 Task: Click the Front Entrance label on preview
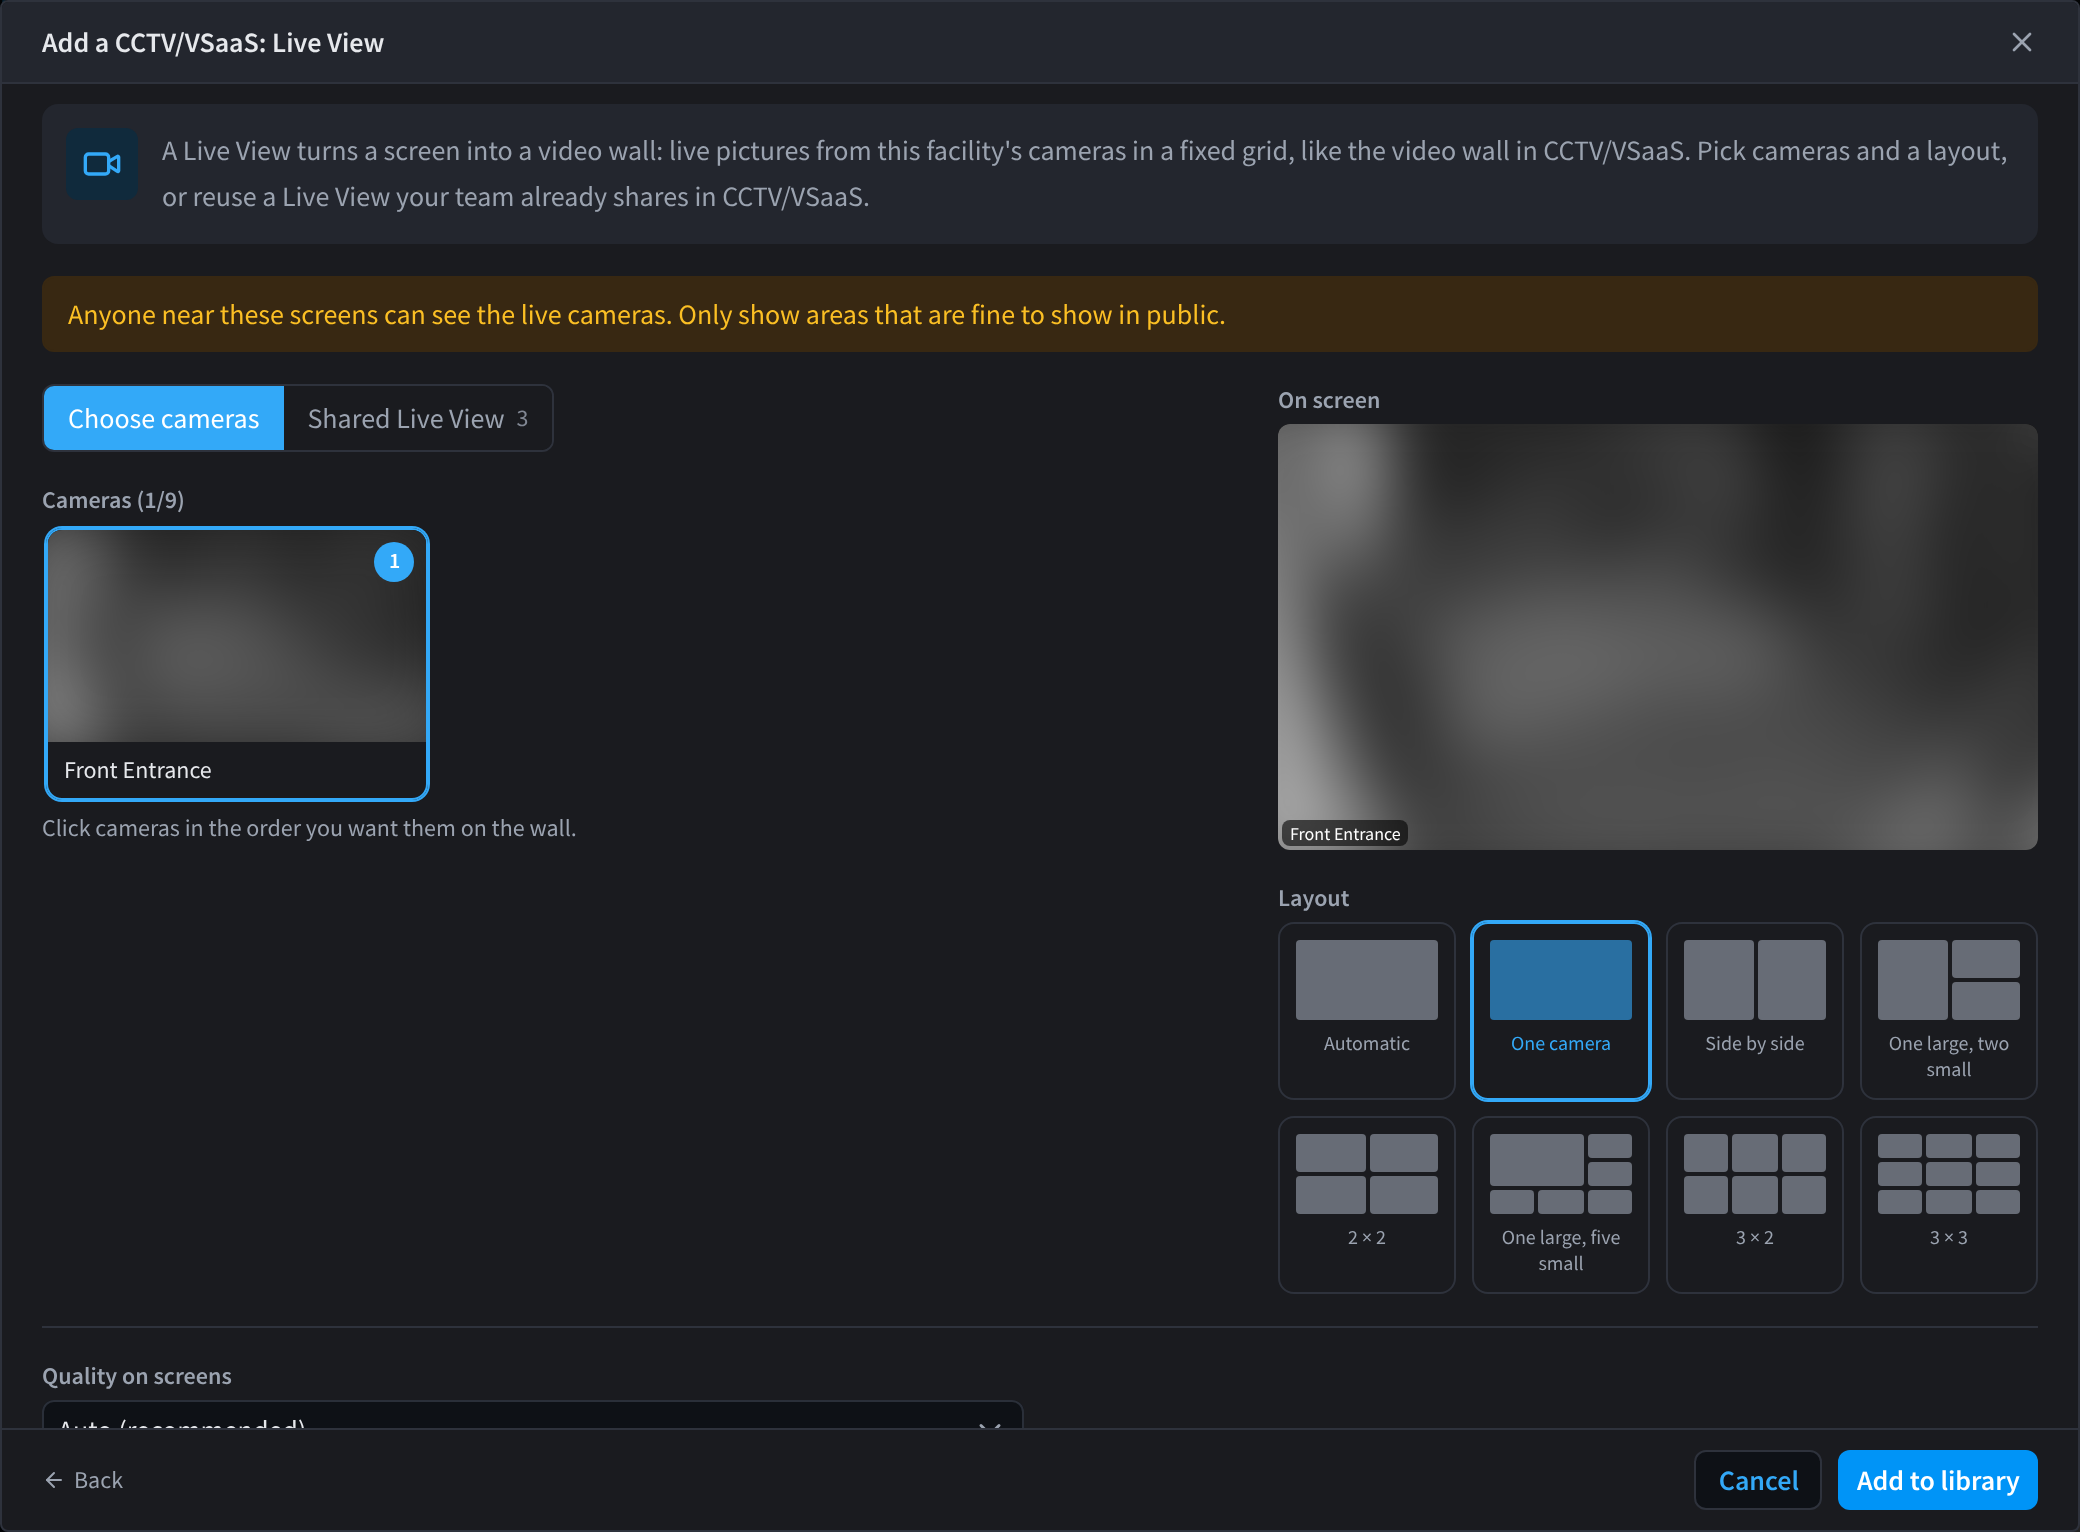[1344, 834]
